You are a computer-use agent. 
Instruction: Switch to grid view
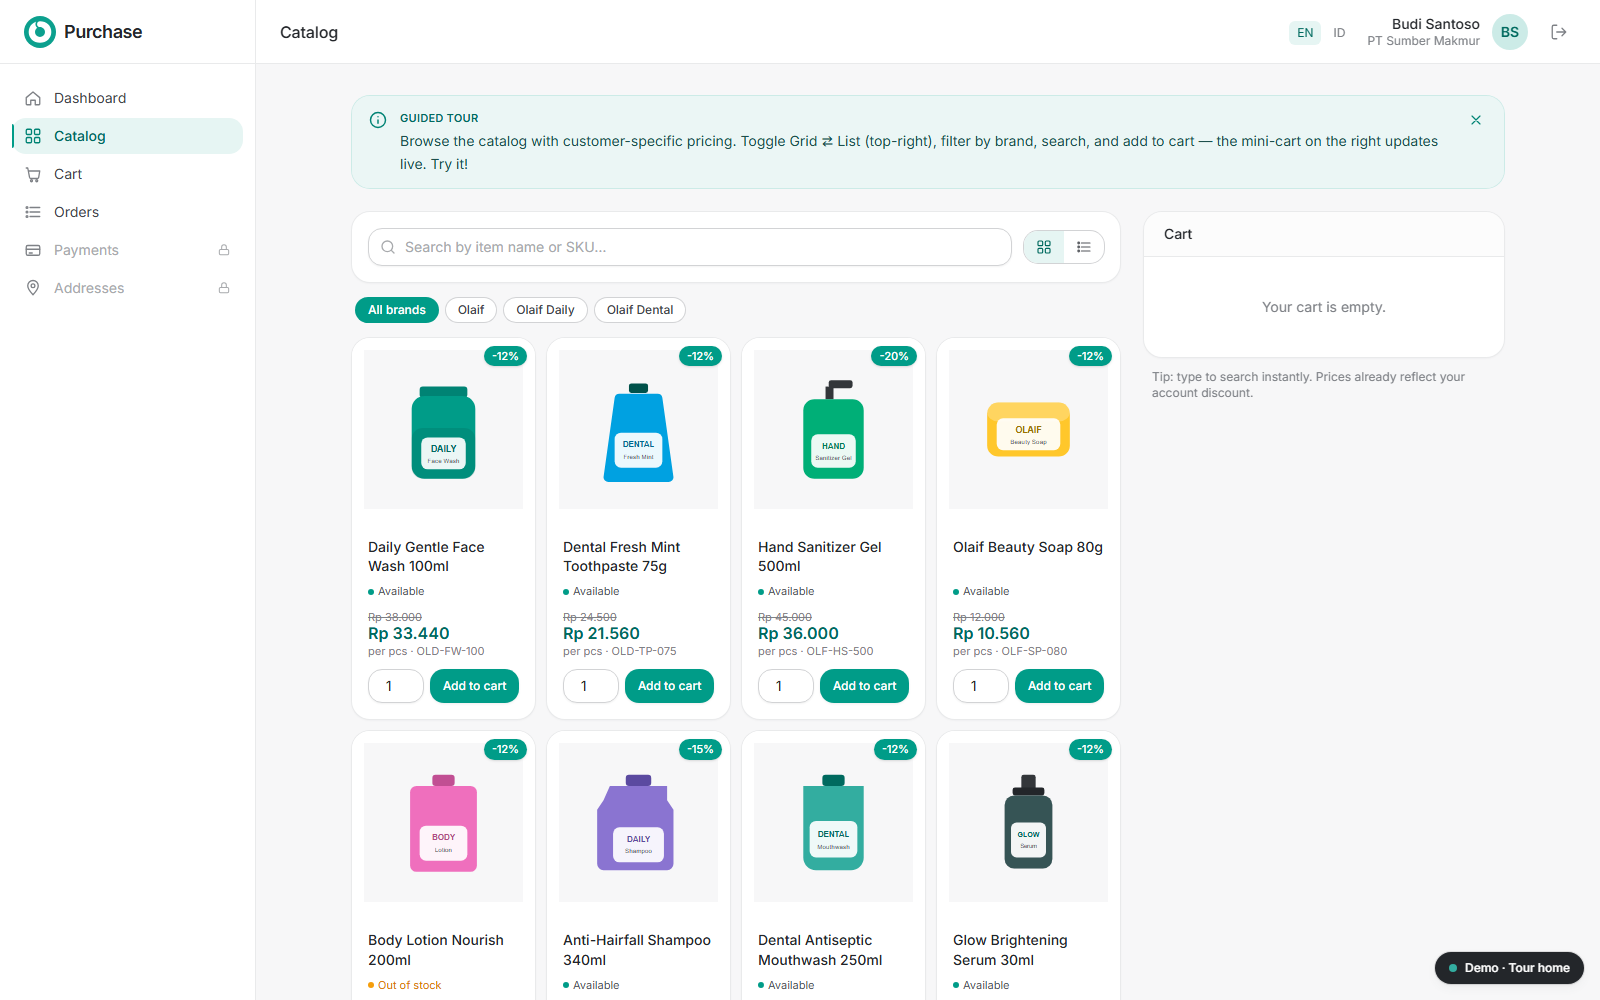click(1044, 247)
